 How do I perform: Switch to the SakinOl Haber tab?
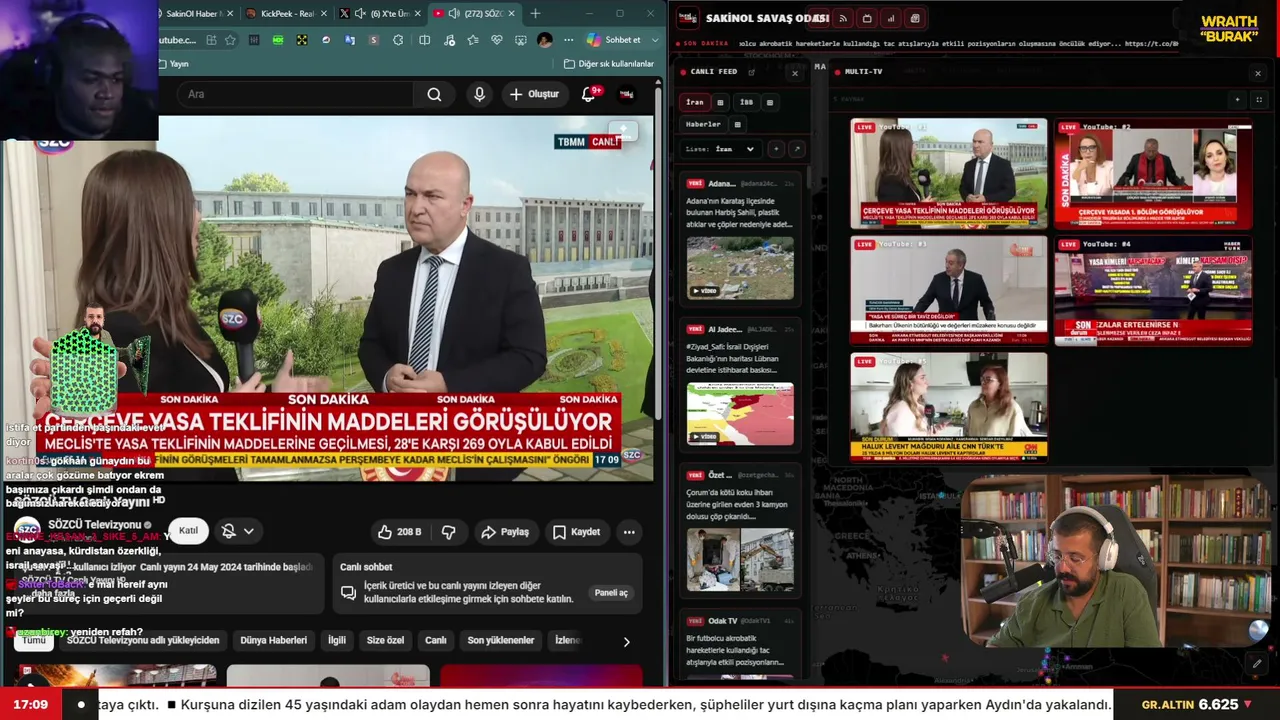(192, 13)
